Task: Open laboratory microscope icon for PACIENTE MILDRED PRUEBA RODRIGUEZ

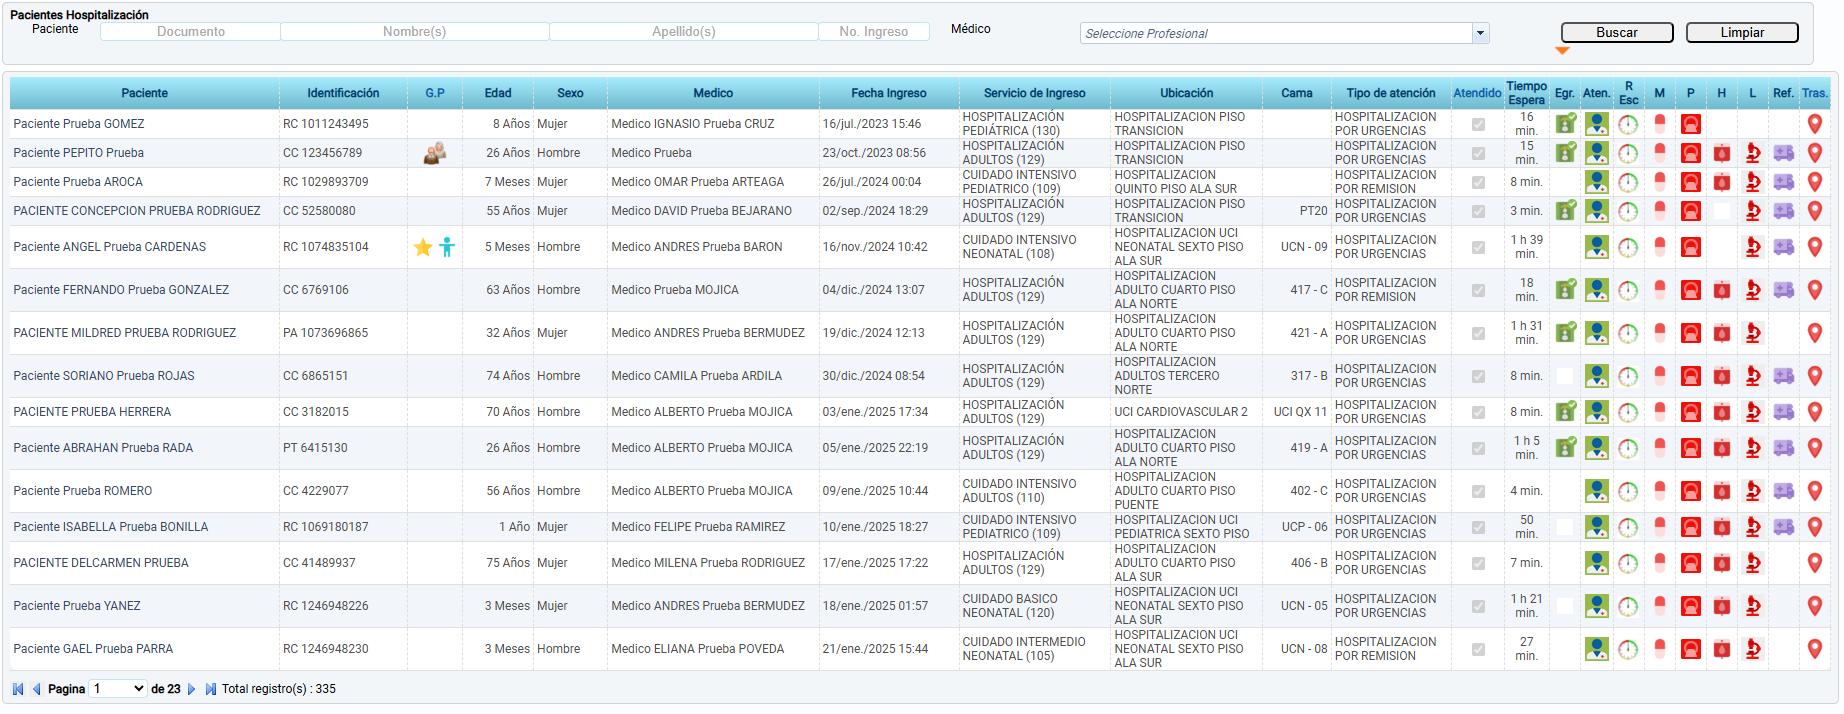Action: coord(1753,333)
